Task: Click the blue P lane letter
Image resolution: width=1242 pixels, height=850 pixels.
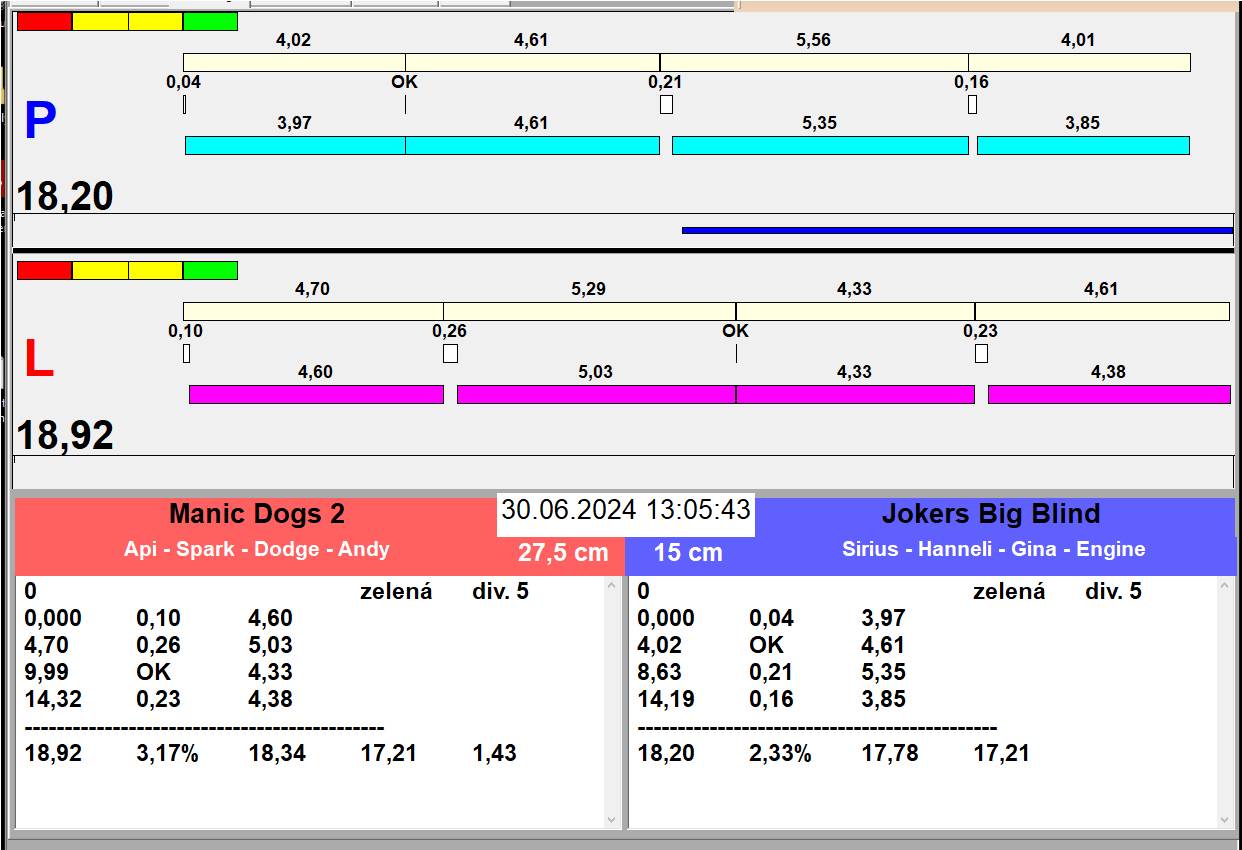Action: (40, 122)
